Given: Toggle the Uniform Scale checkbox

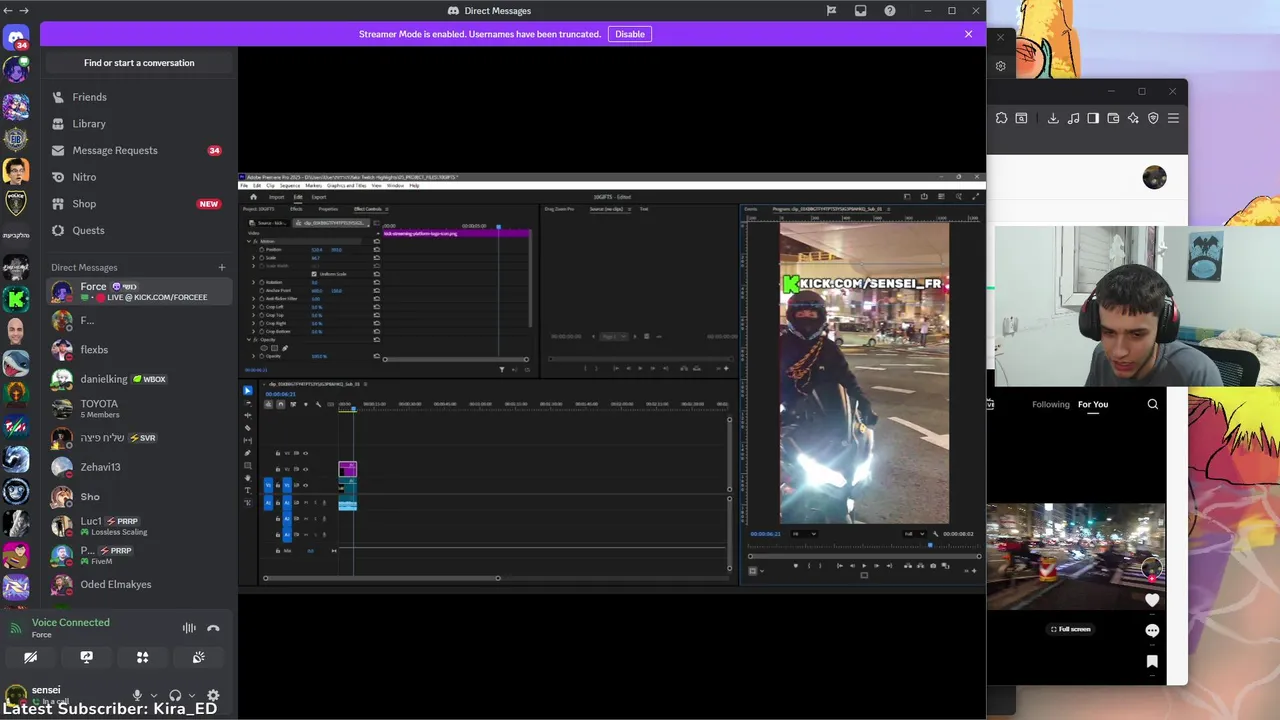Looking at the screenshot, I should tap(314, 274).
